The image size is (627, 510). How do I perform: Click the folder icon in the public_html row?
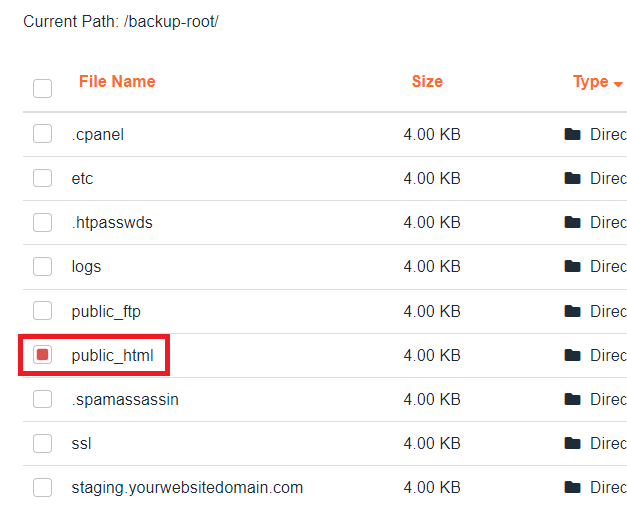pos(572,355)
